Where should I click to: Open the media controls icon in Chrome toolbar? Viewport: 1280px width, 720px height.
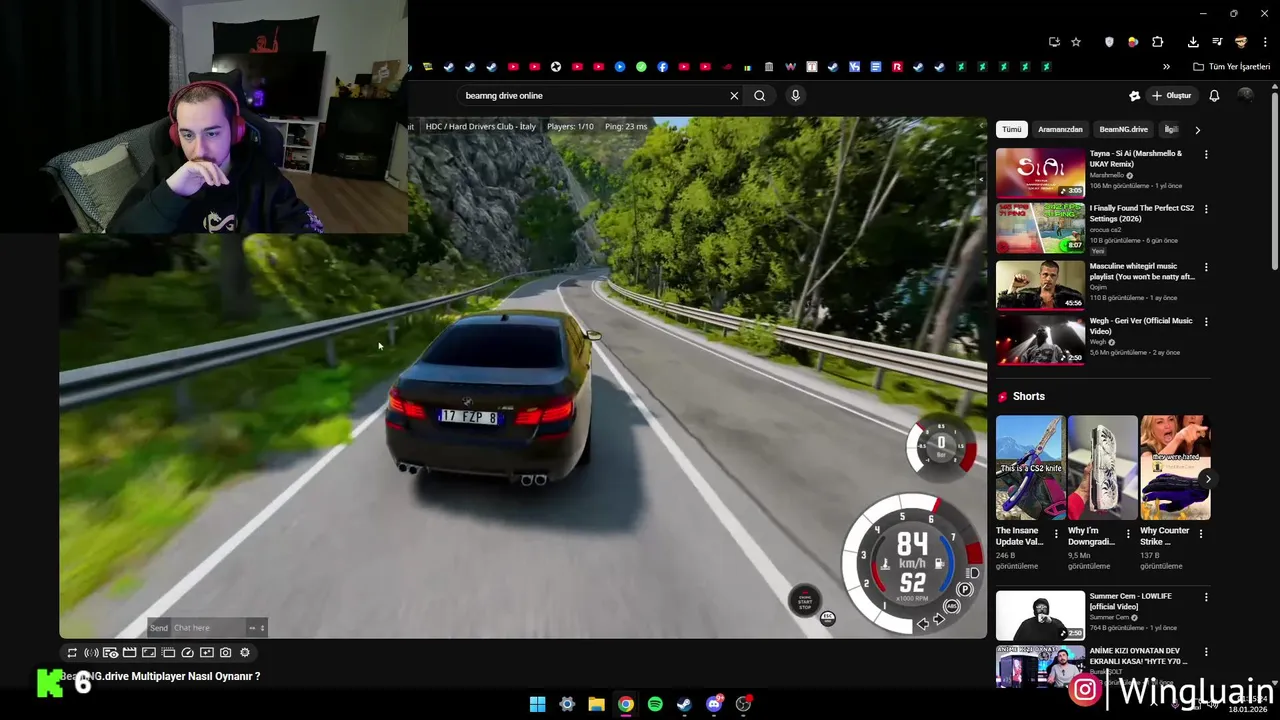1217,42
